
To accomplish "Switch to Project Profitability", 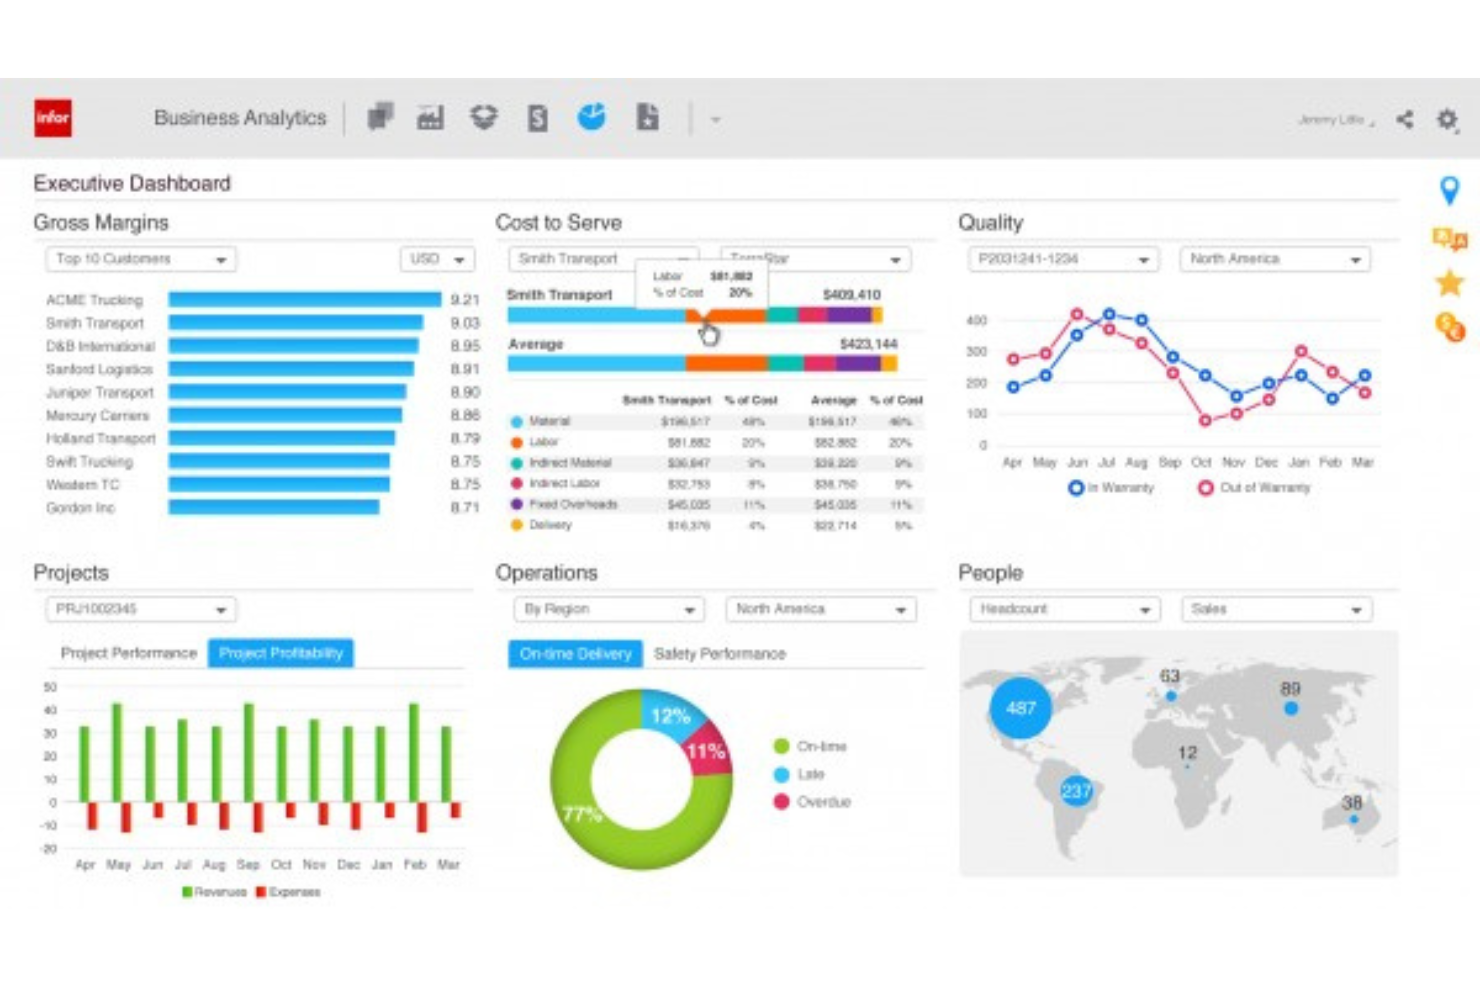I will coord(280,653).
